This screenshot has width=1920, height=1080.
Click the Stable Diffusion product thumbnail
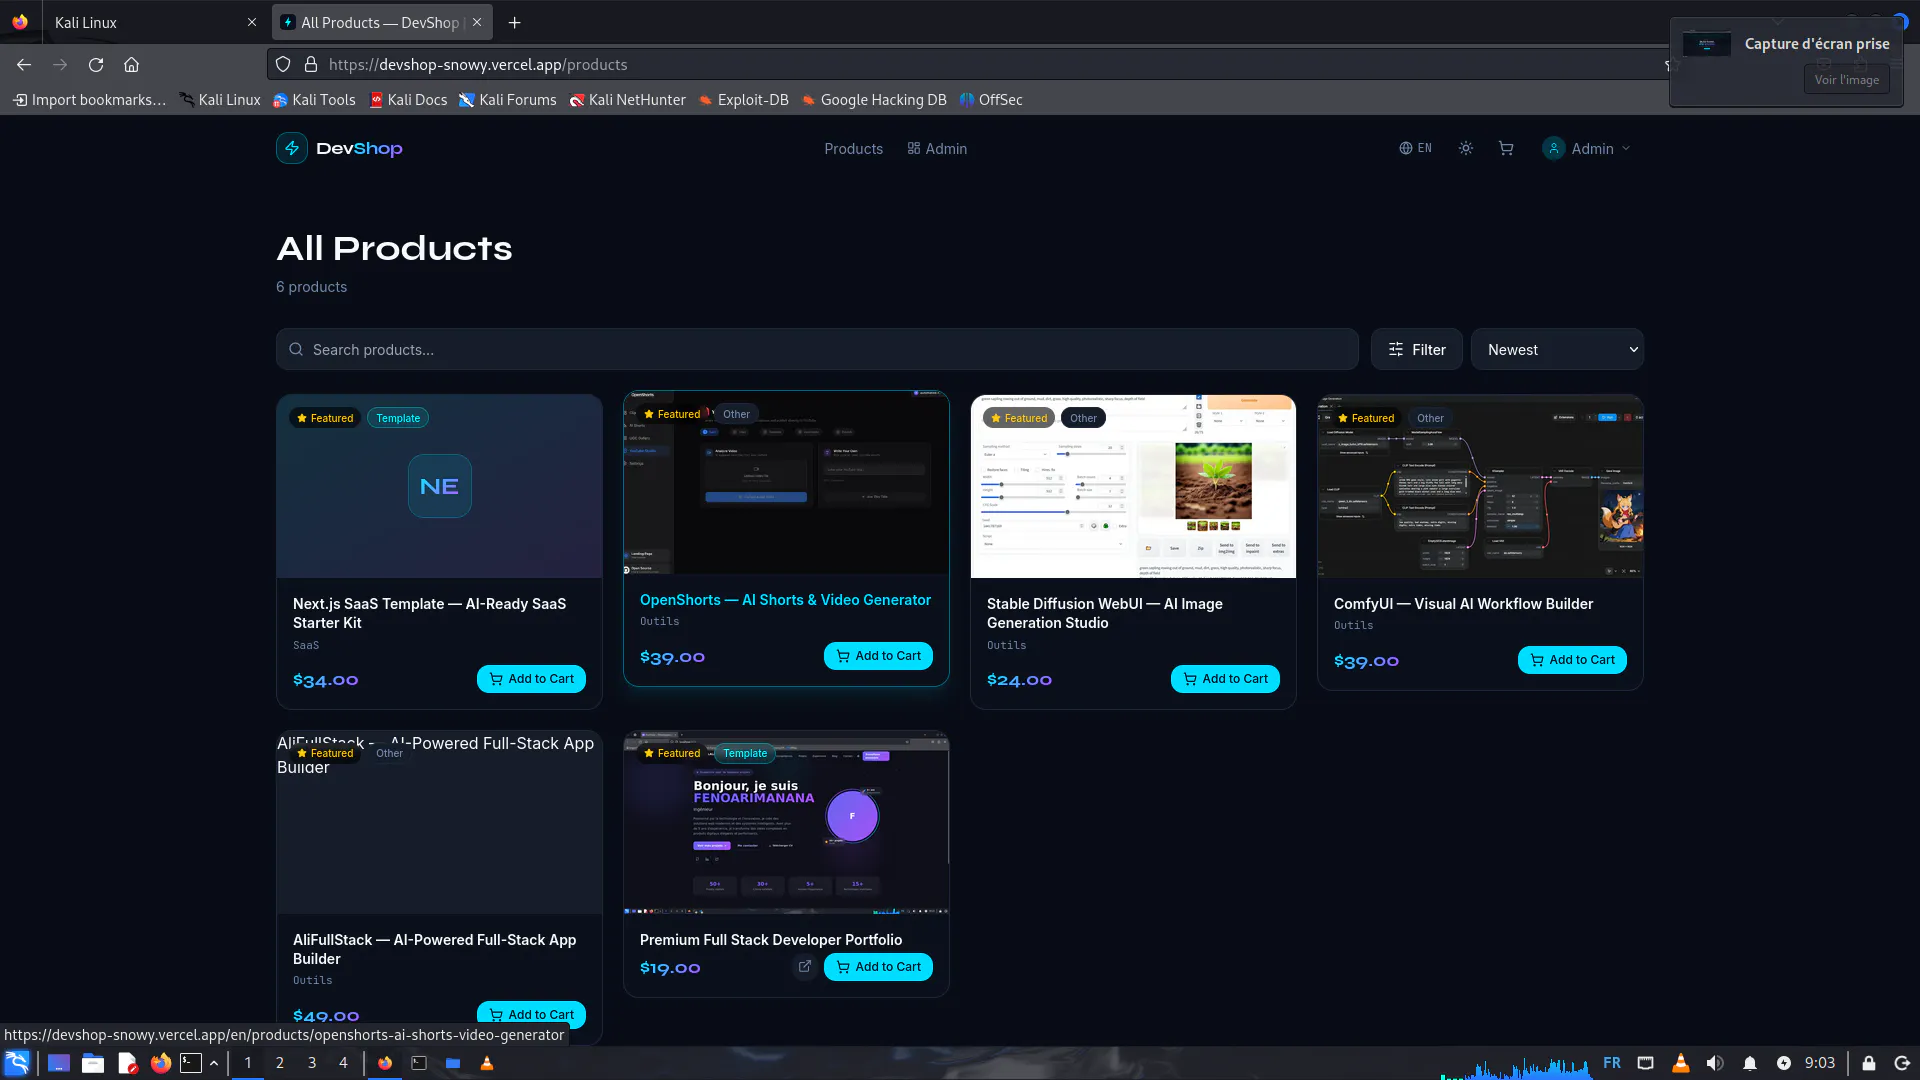(x=1133, y=486)
